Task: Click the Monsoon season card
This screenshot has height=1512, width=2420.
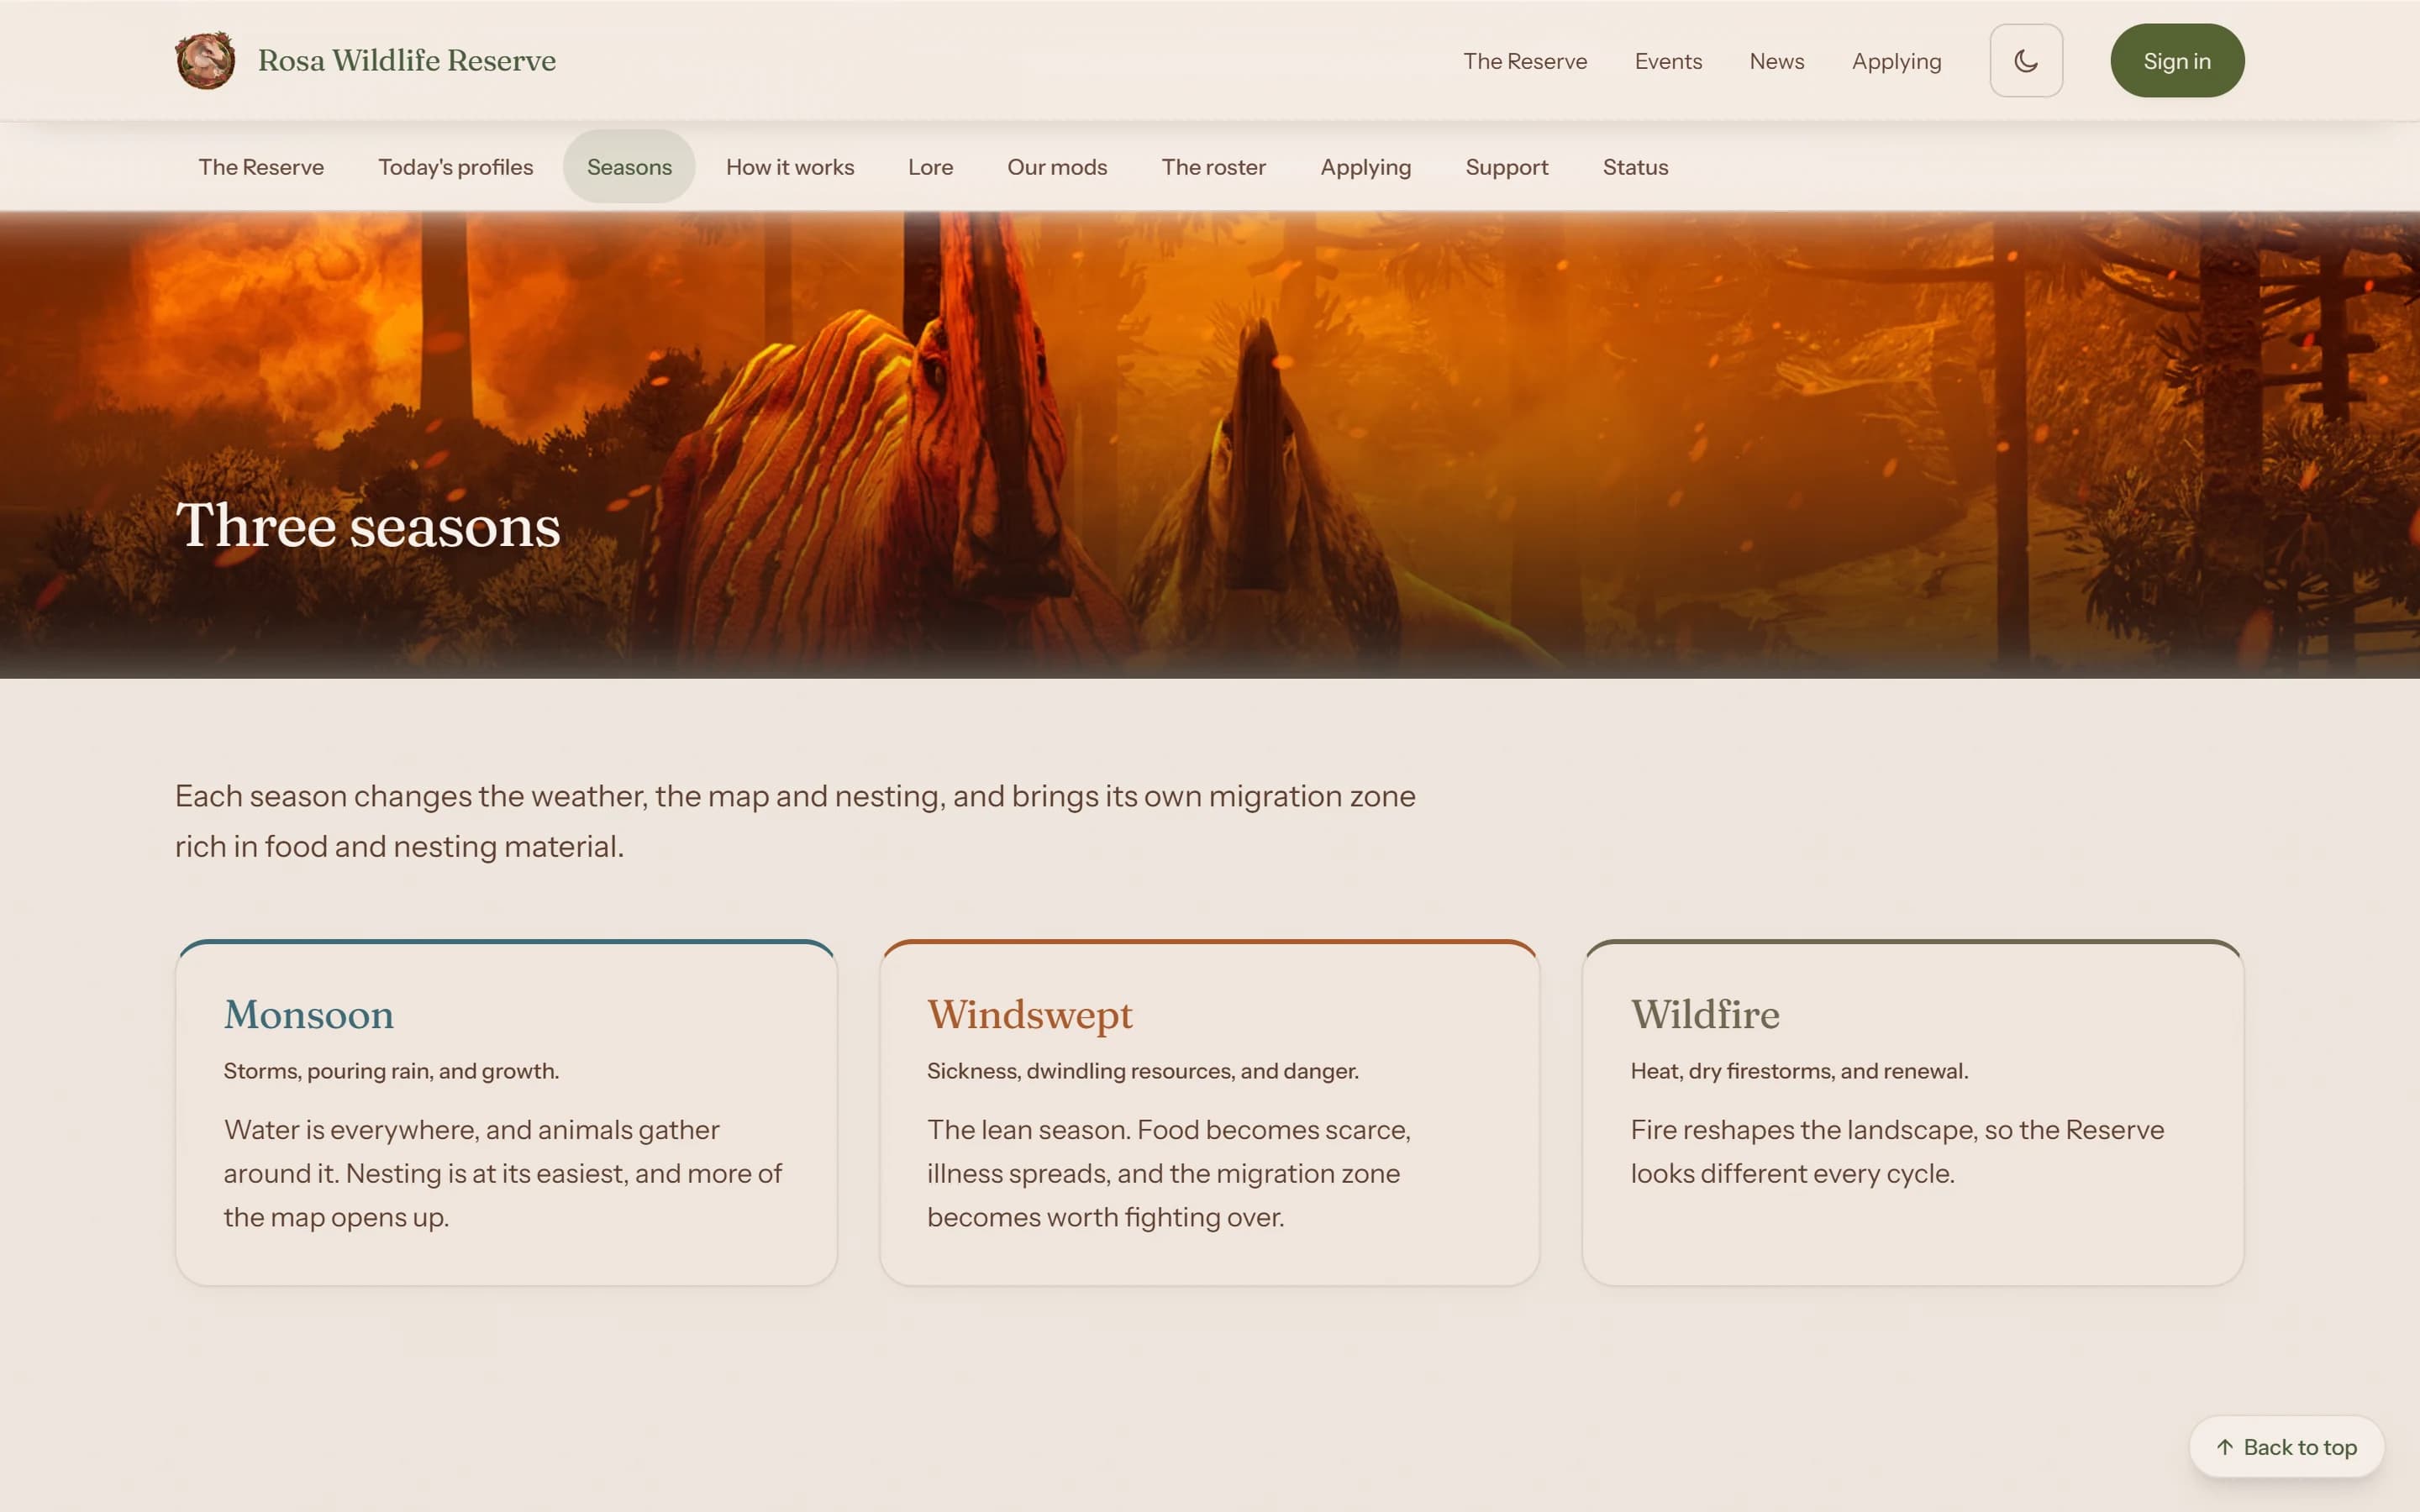Action: [x=506, y=1112]
